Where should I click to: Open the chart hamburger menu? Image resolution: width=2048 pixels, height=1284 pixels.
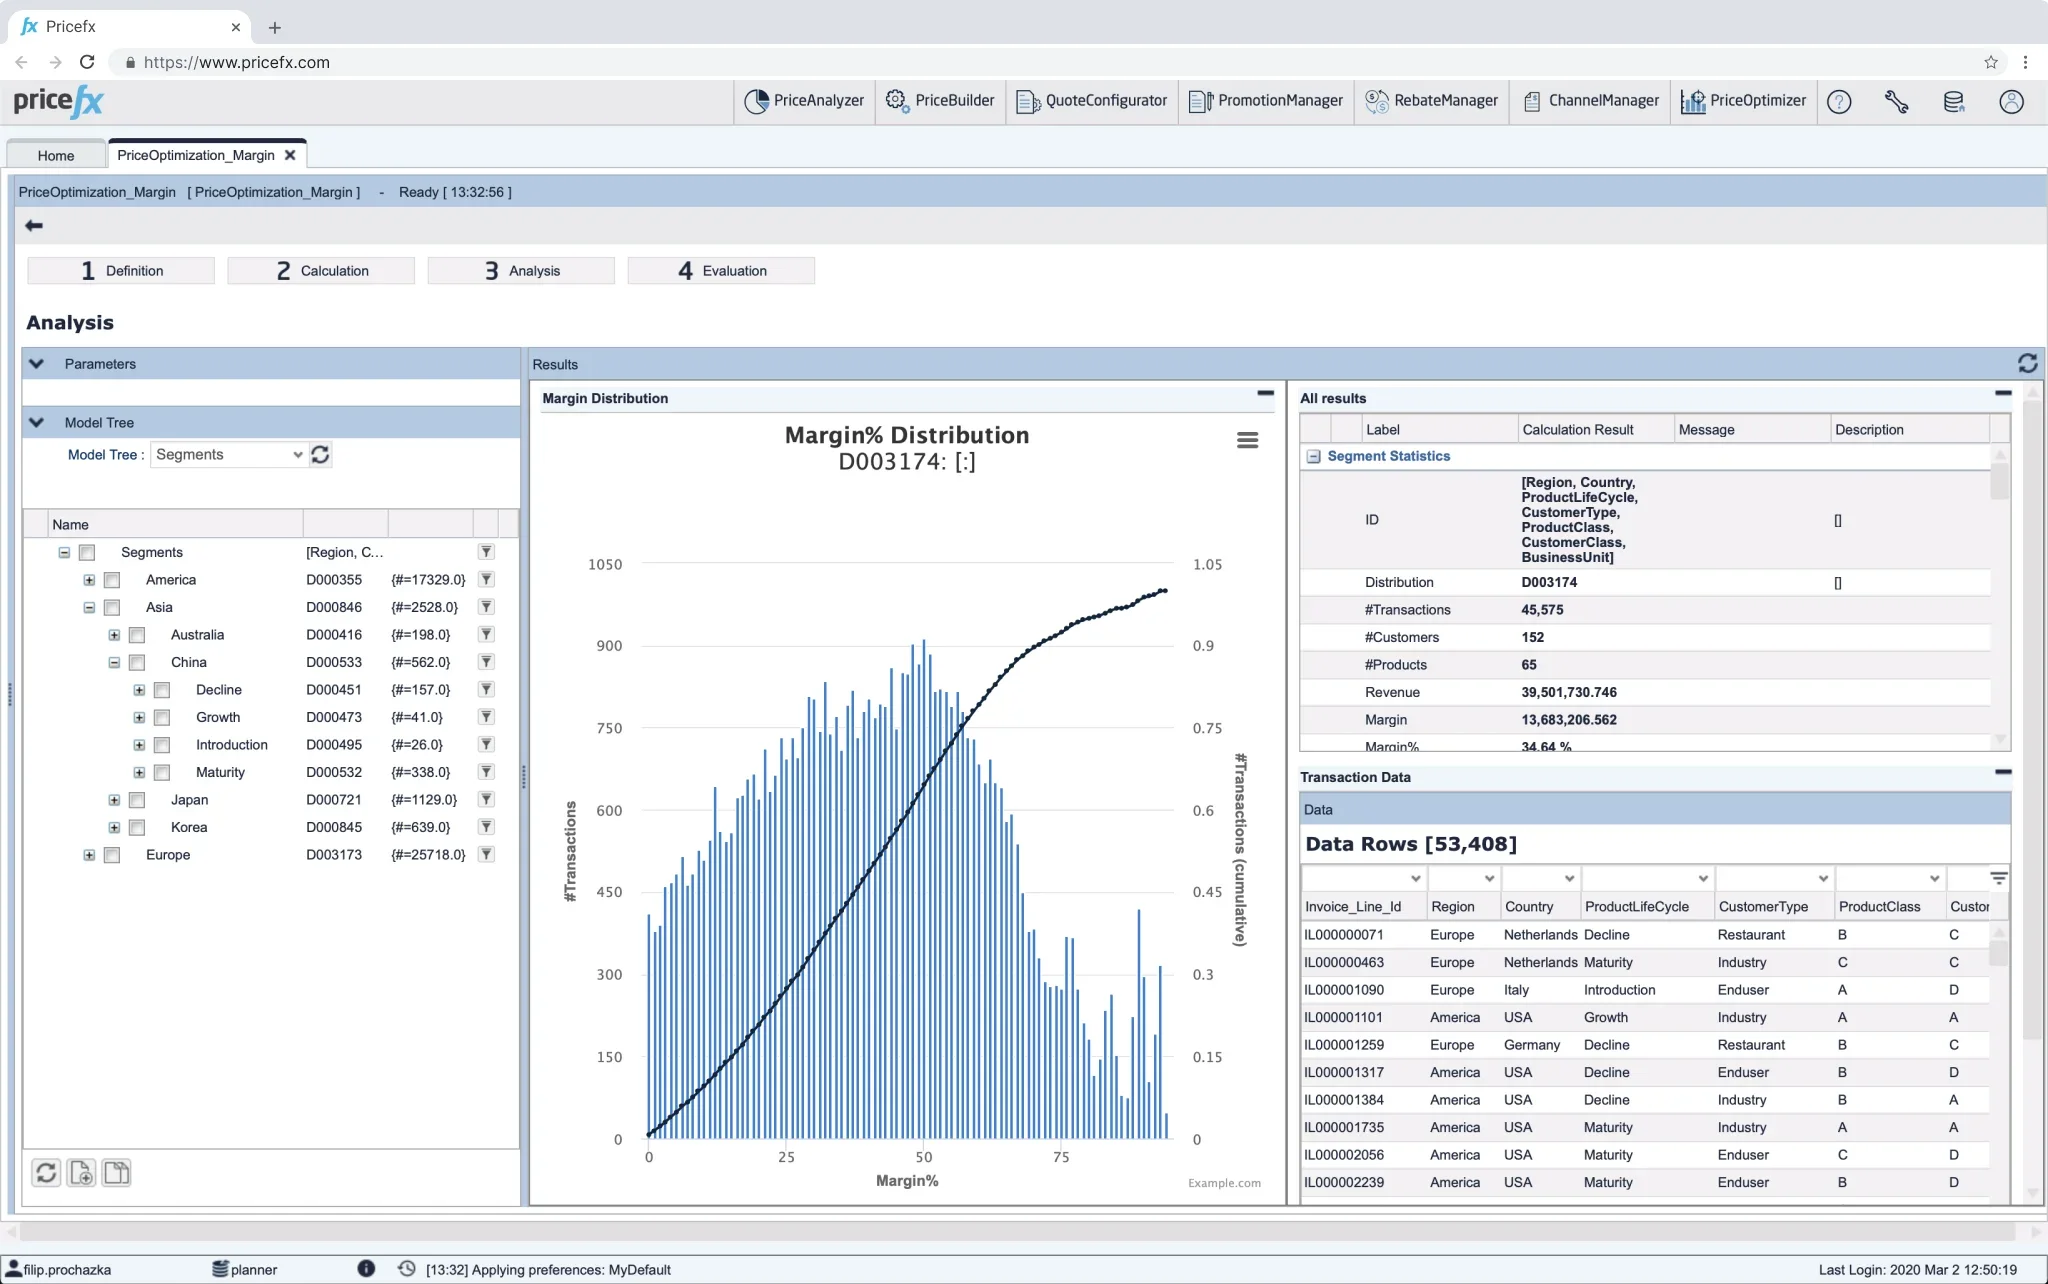(1247, 440)
